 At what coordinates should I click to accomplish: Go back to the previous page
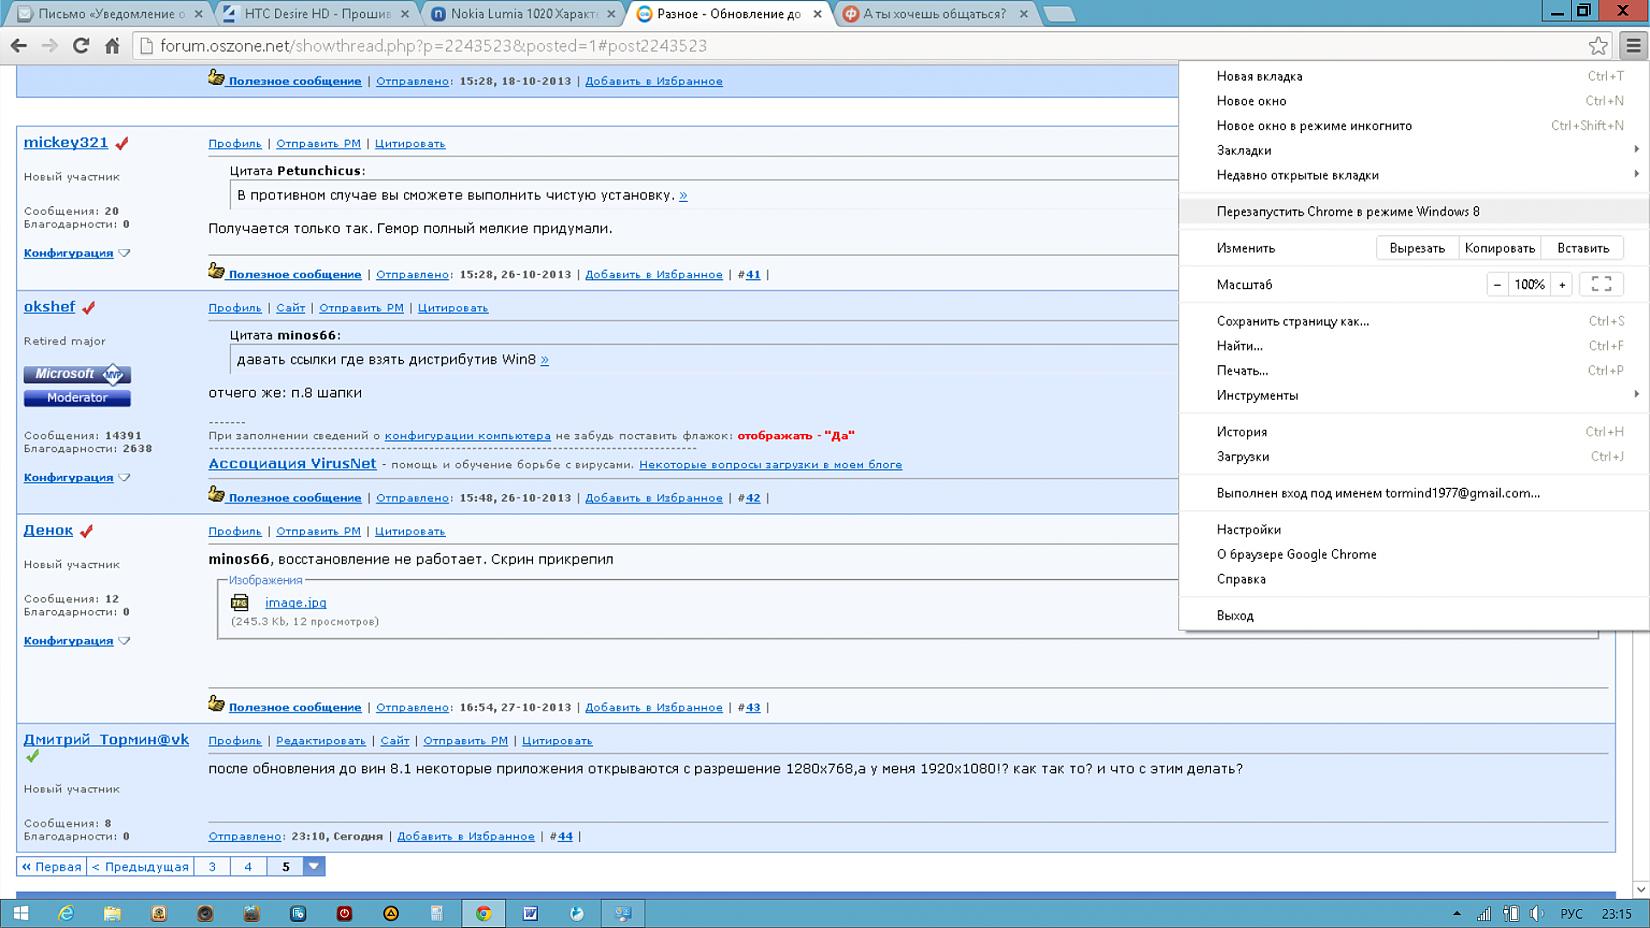(18, 46)
